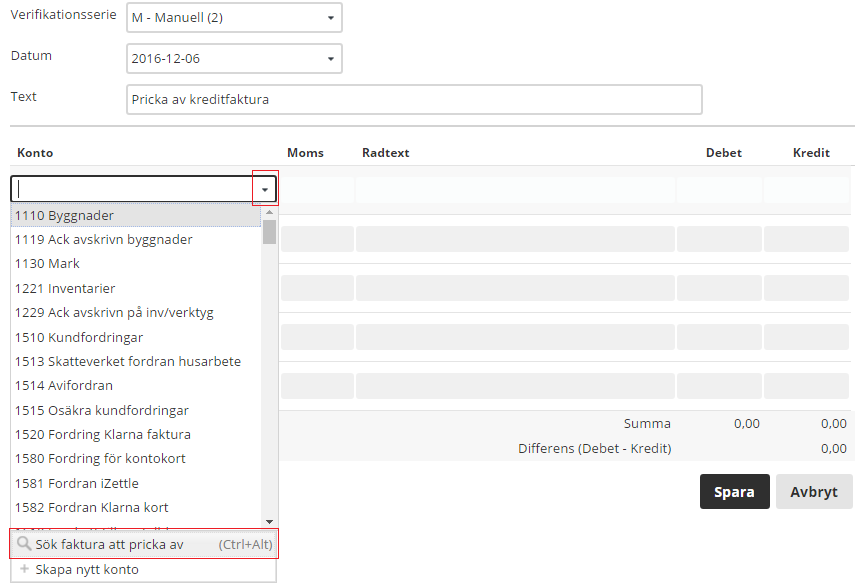Select 1580 Fordring för kontokort

[x=136, y=458]
